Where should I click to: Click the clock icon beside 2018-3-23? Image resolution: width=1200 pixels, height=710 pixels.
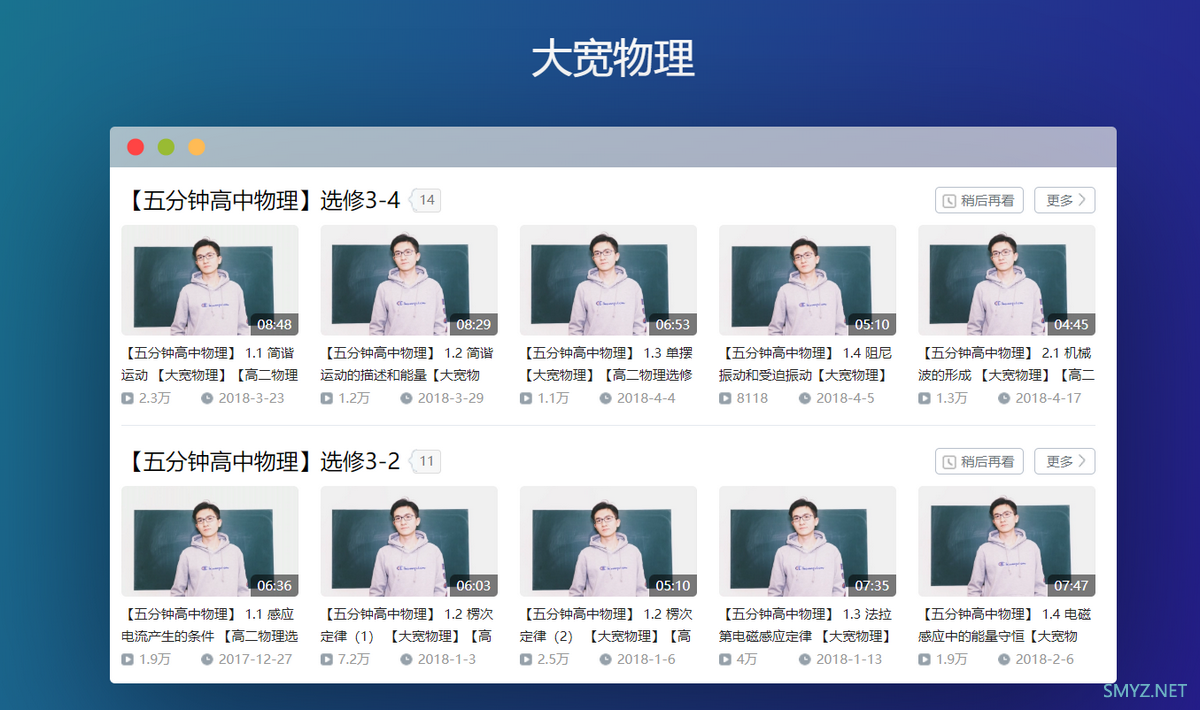tap(207, 398)
